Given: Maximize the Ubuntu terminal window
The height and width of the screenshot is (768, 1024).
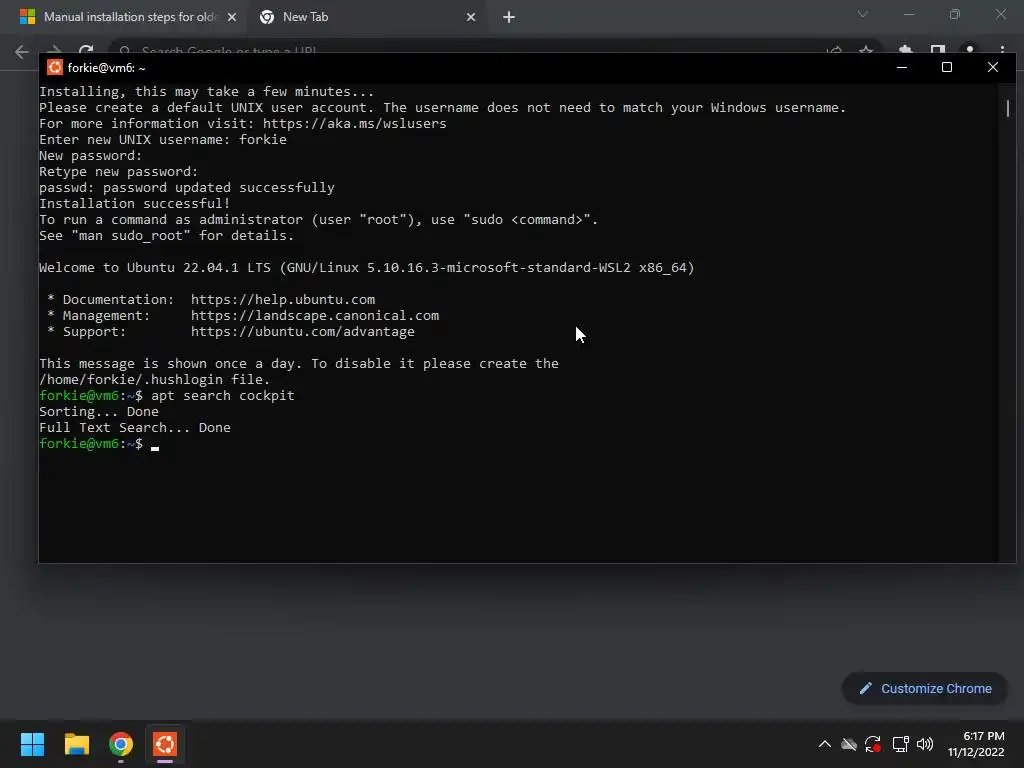Looking at the screenshot, I should point(947,67).
